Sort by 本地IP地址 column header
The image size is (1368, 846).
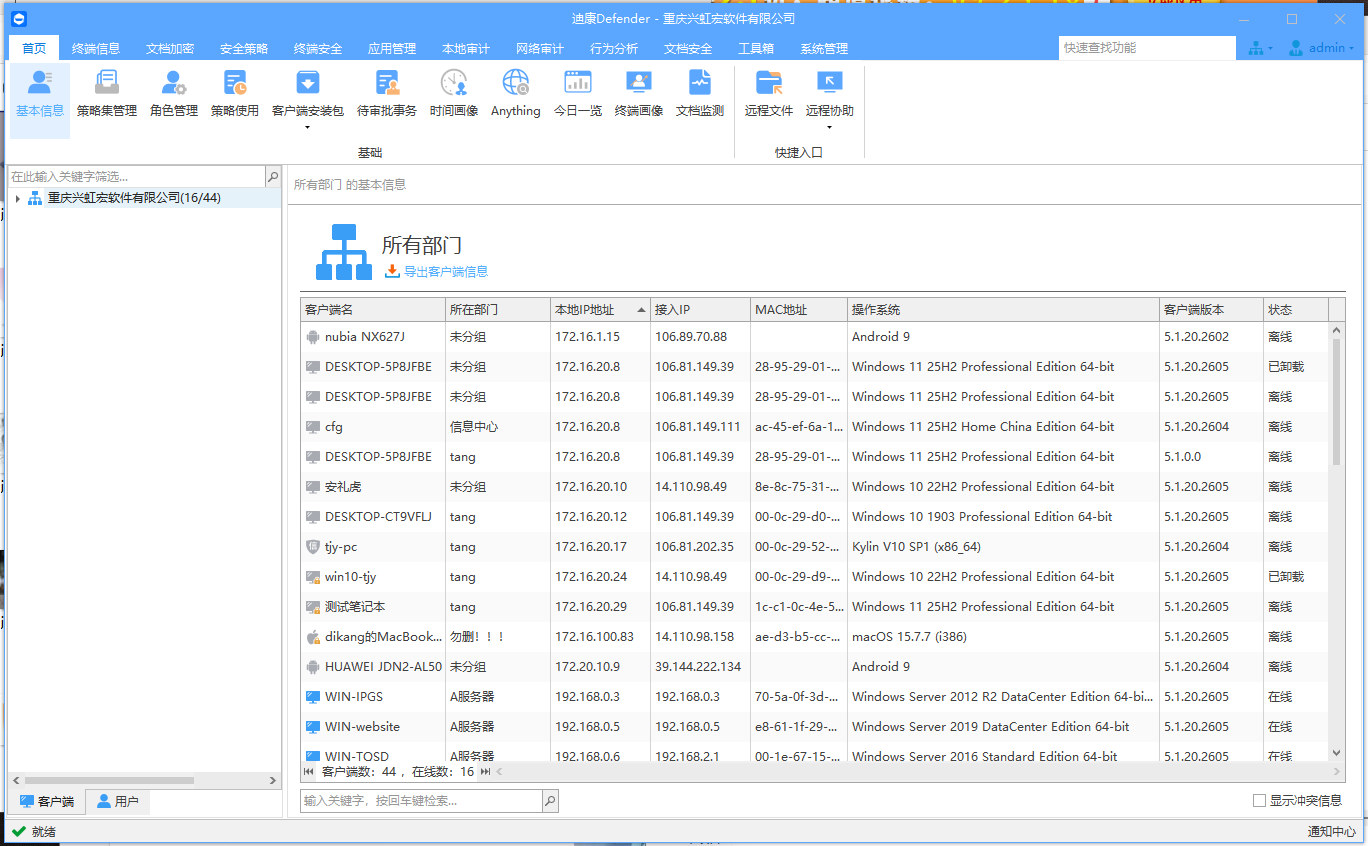coord(600,310)
